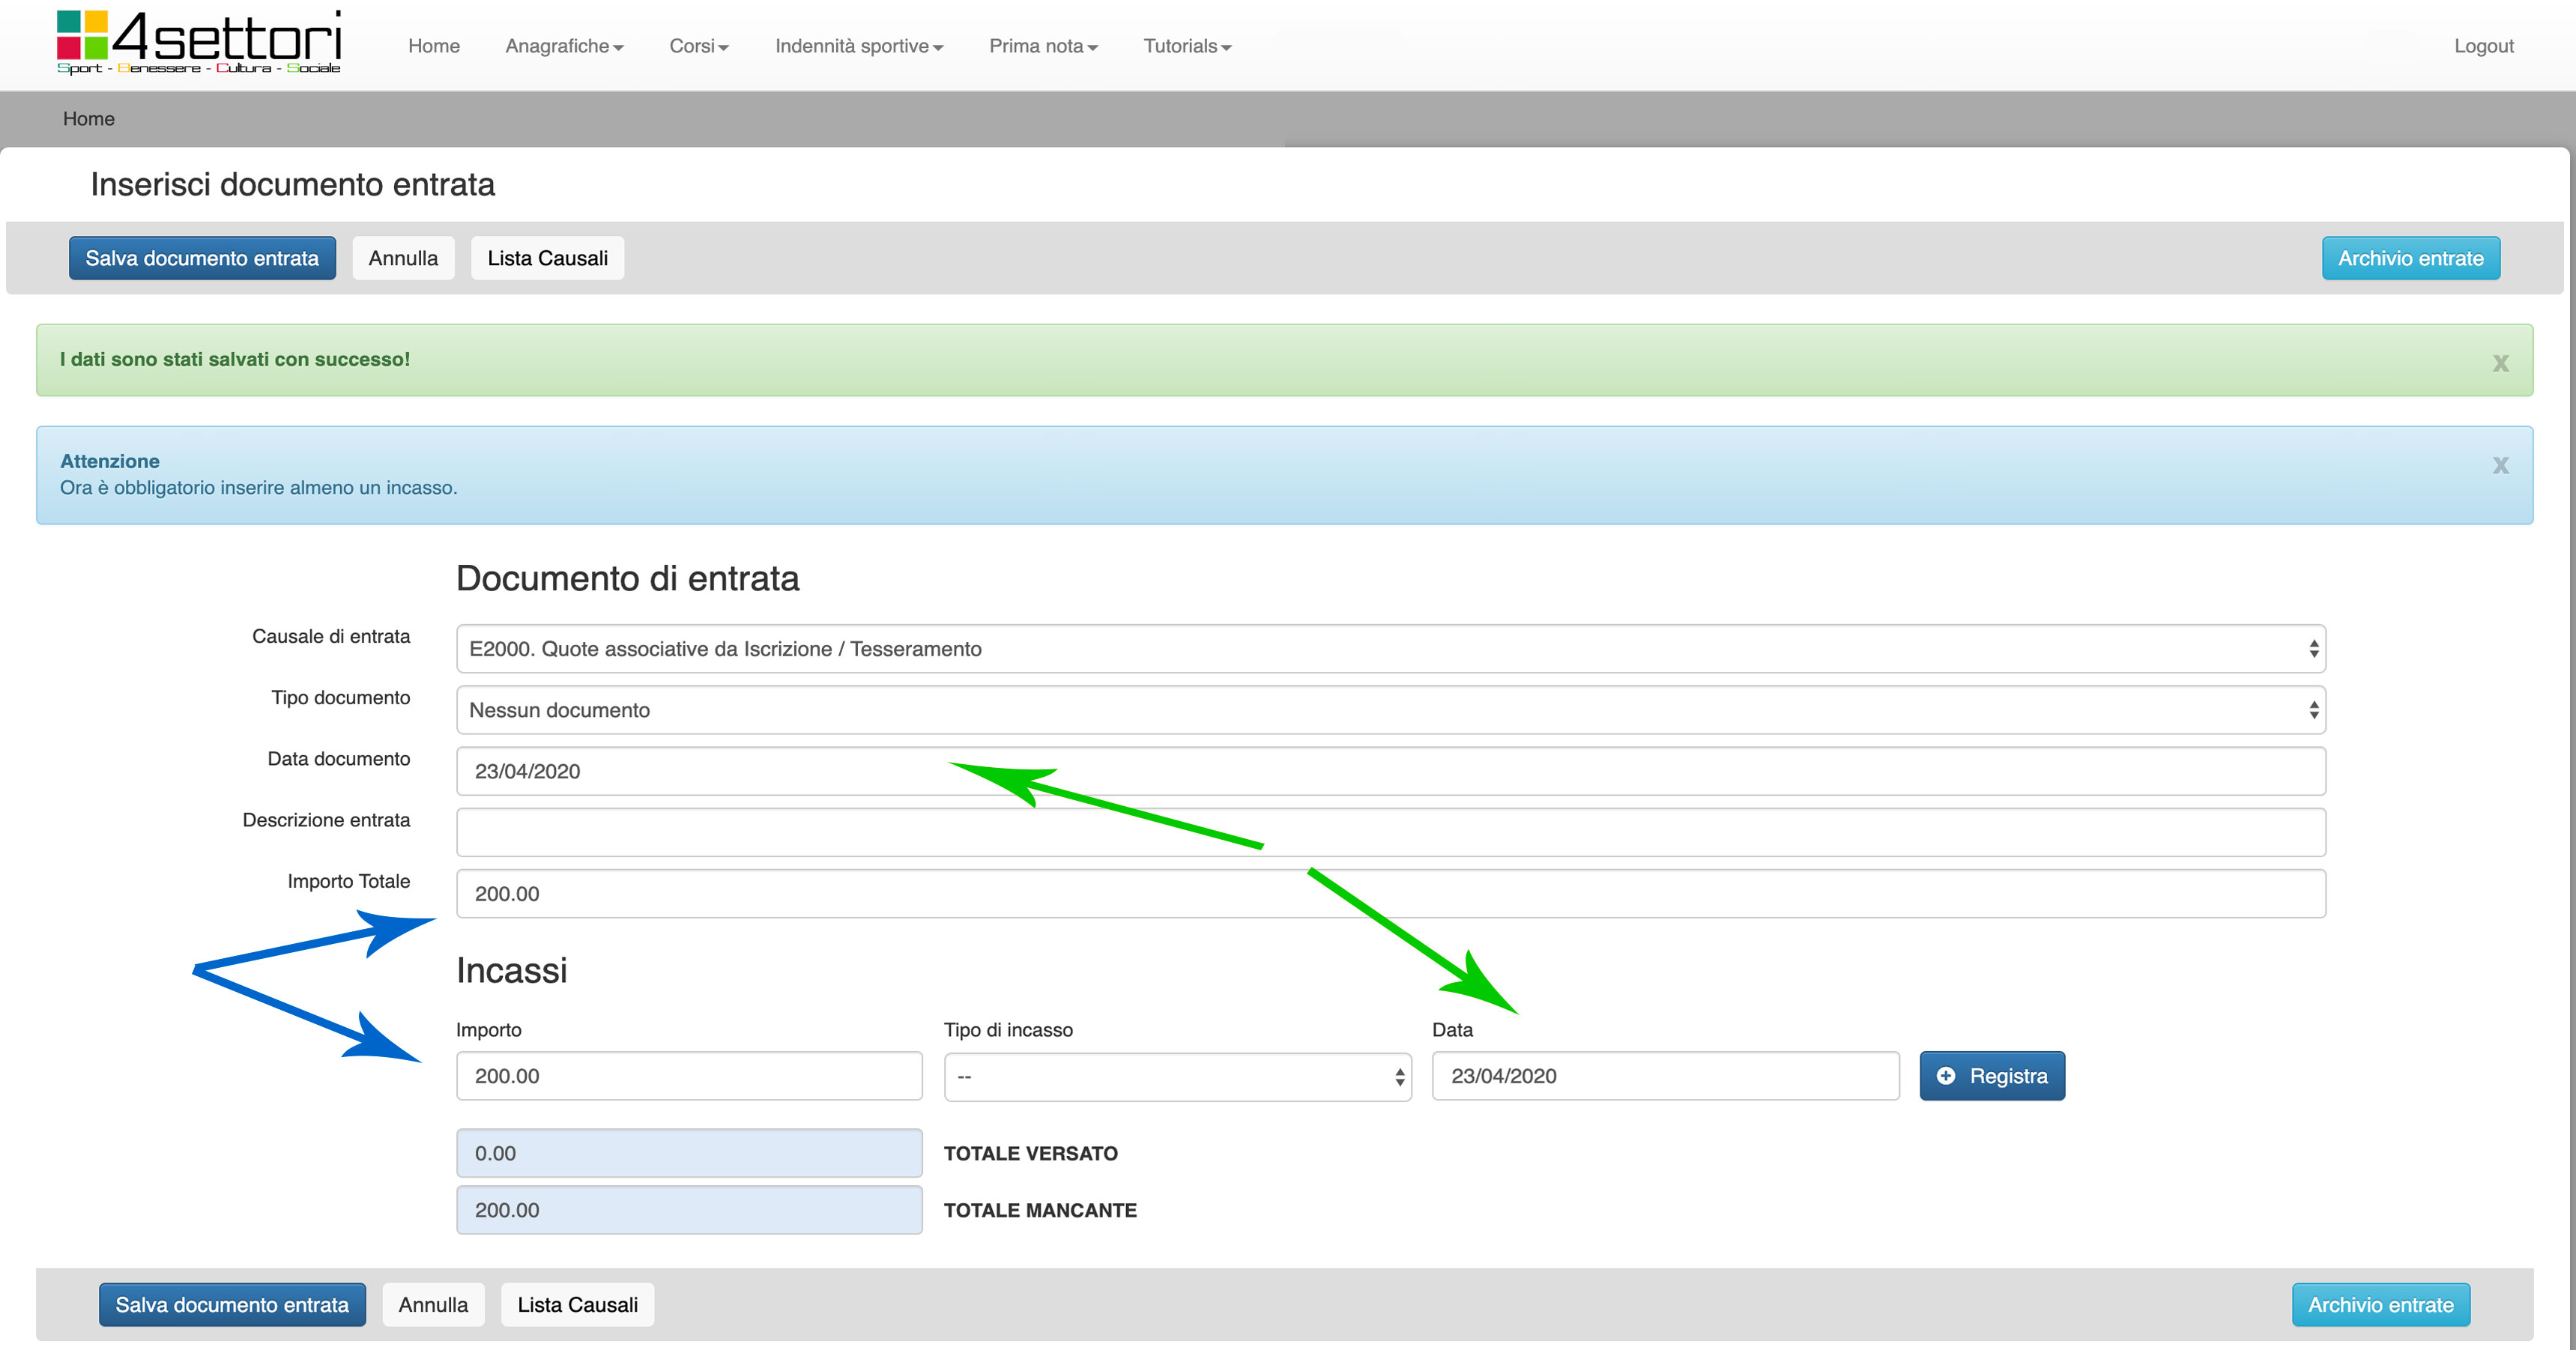This screenshot has width=2576, height=1350.
Task: Close the Attenzione info alert
Action: (2500, 465)
